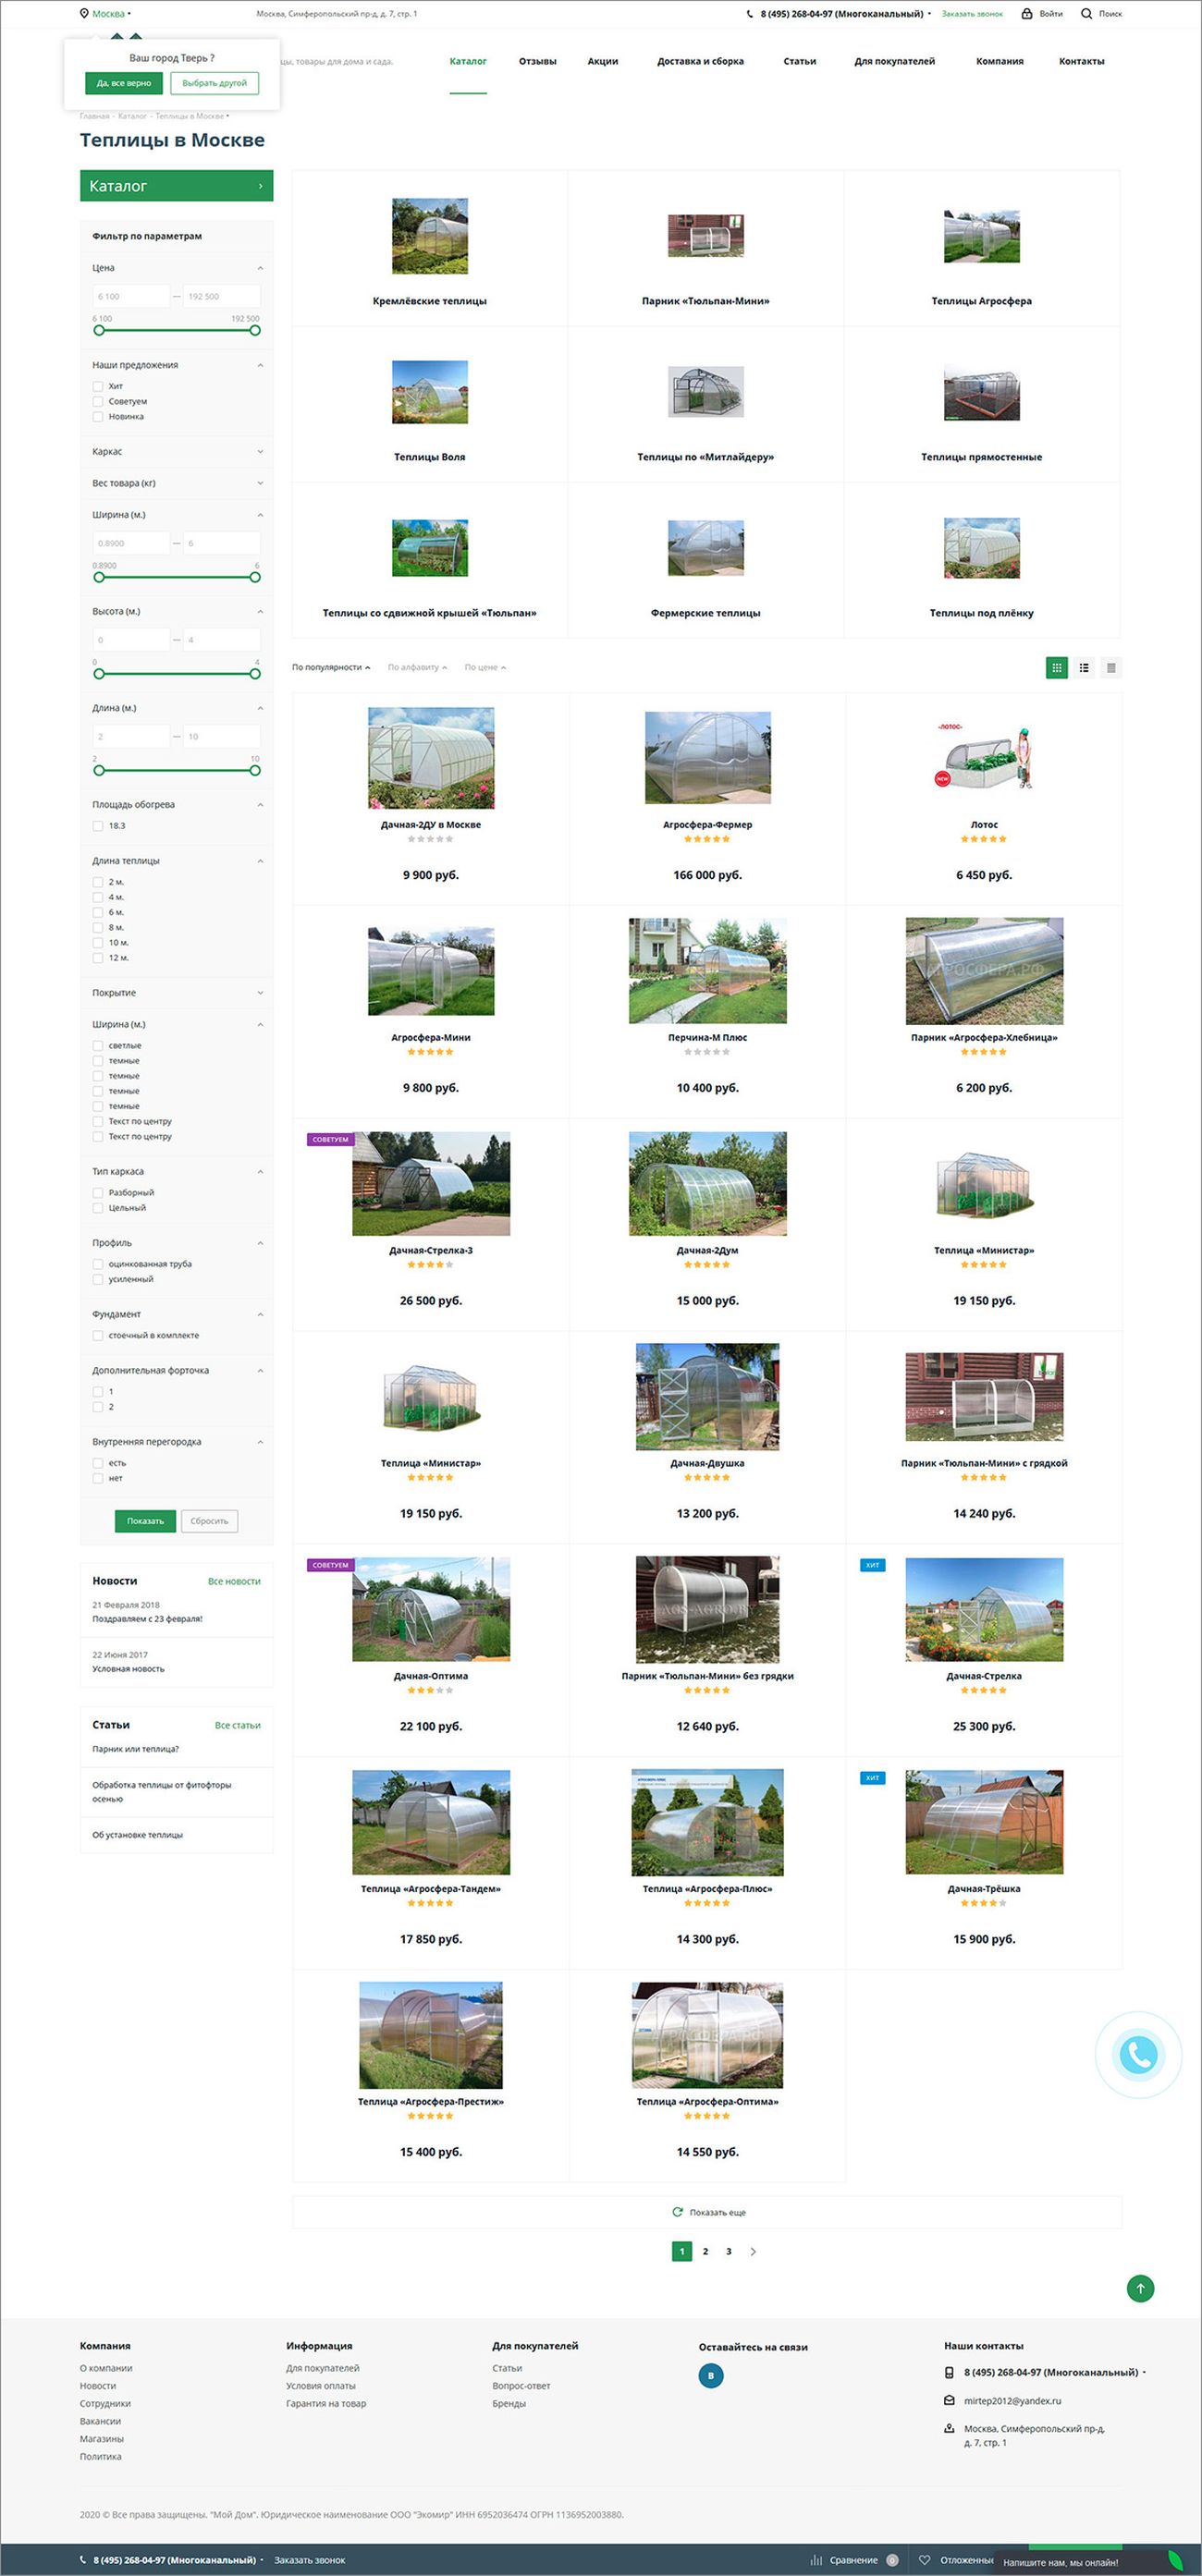Enable the 'Разборный' frame type checkbox
Screen dimensions: 1202x2576
coord(98,1192)
